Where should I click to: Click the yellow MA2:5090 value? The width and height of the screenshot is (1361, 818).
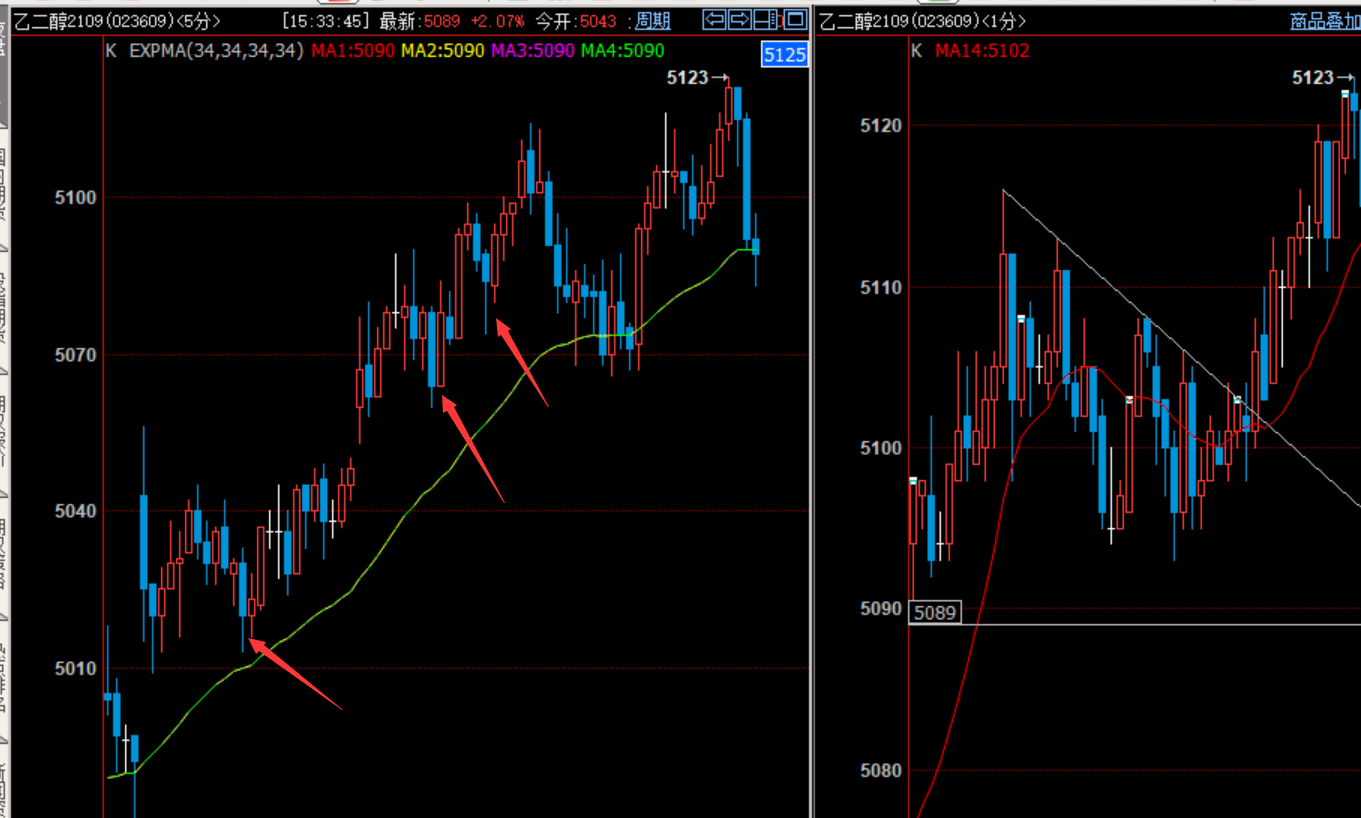[x=443, y=50]
